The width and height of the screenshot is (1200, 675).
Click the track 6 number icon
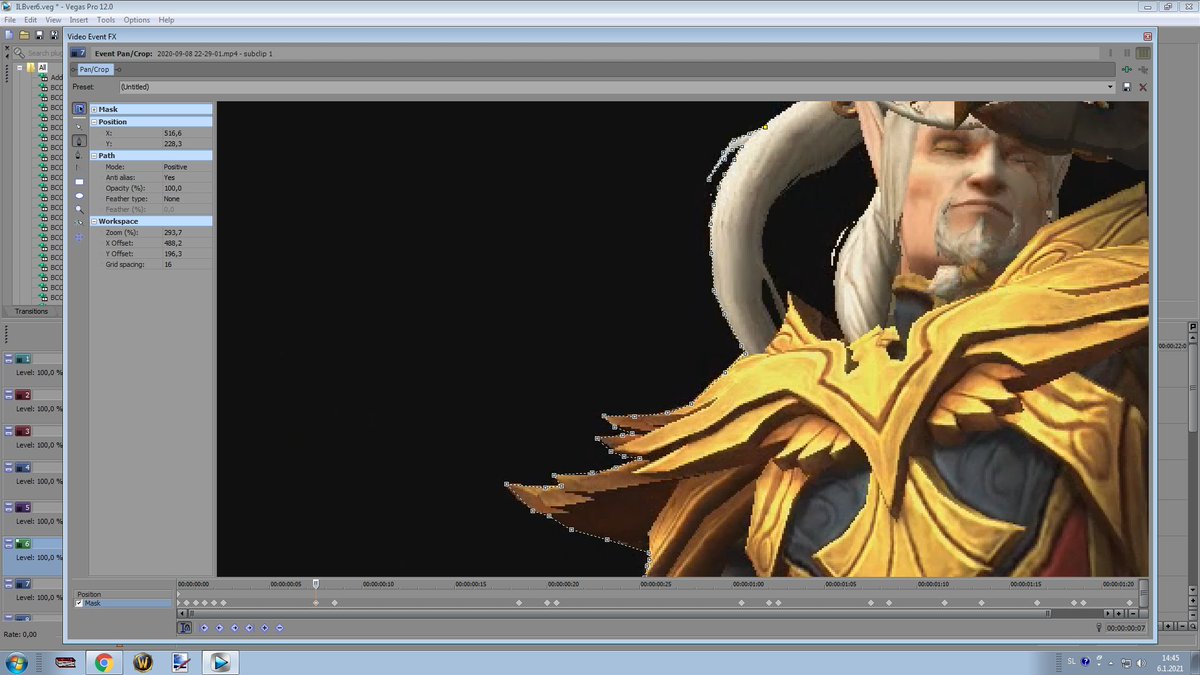click(24, 544)
